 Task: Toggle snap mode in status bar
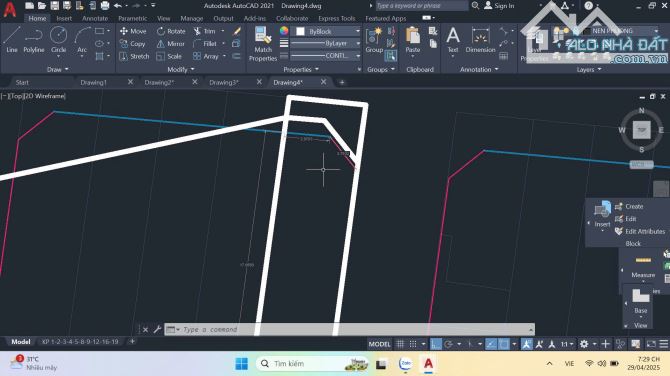pyautogui.click(x=413, y=344)
